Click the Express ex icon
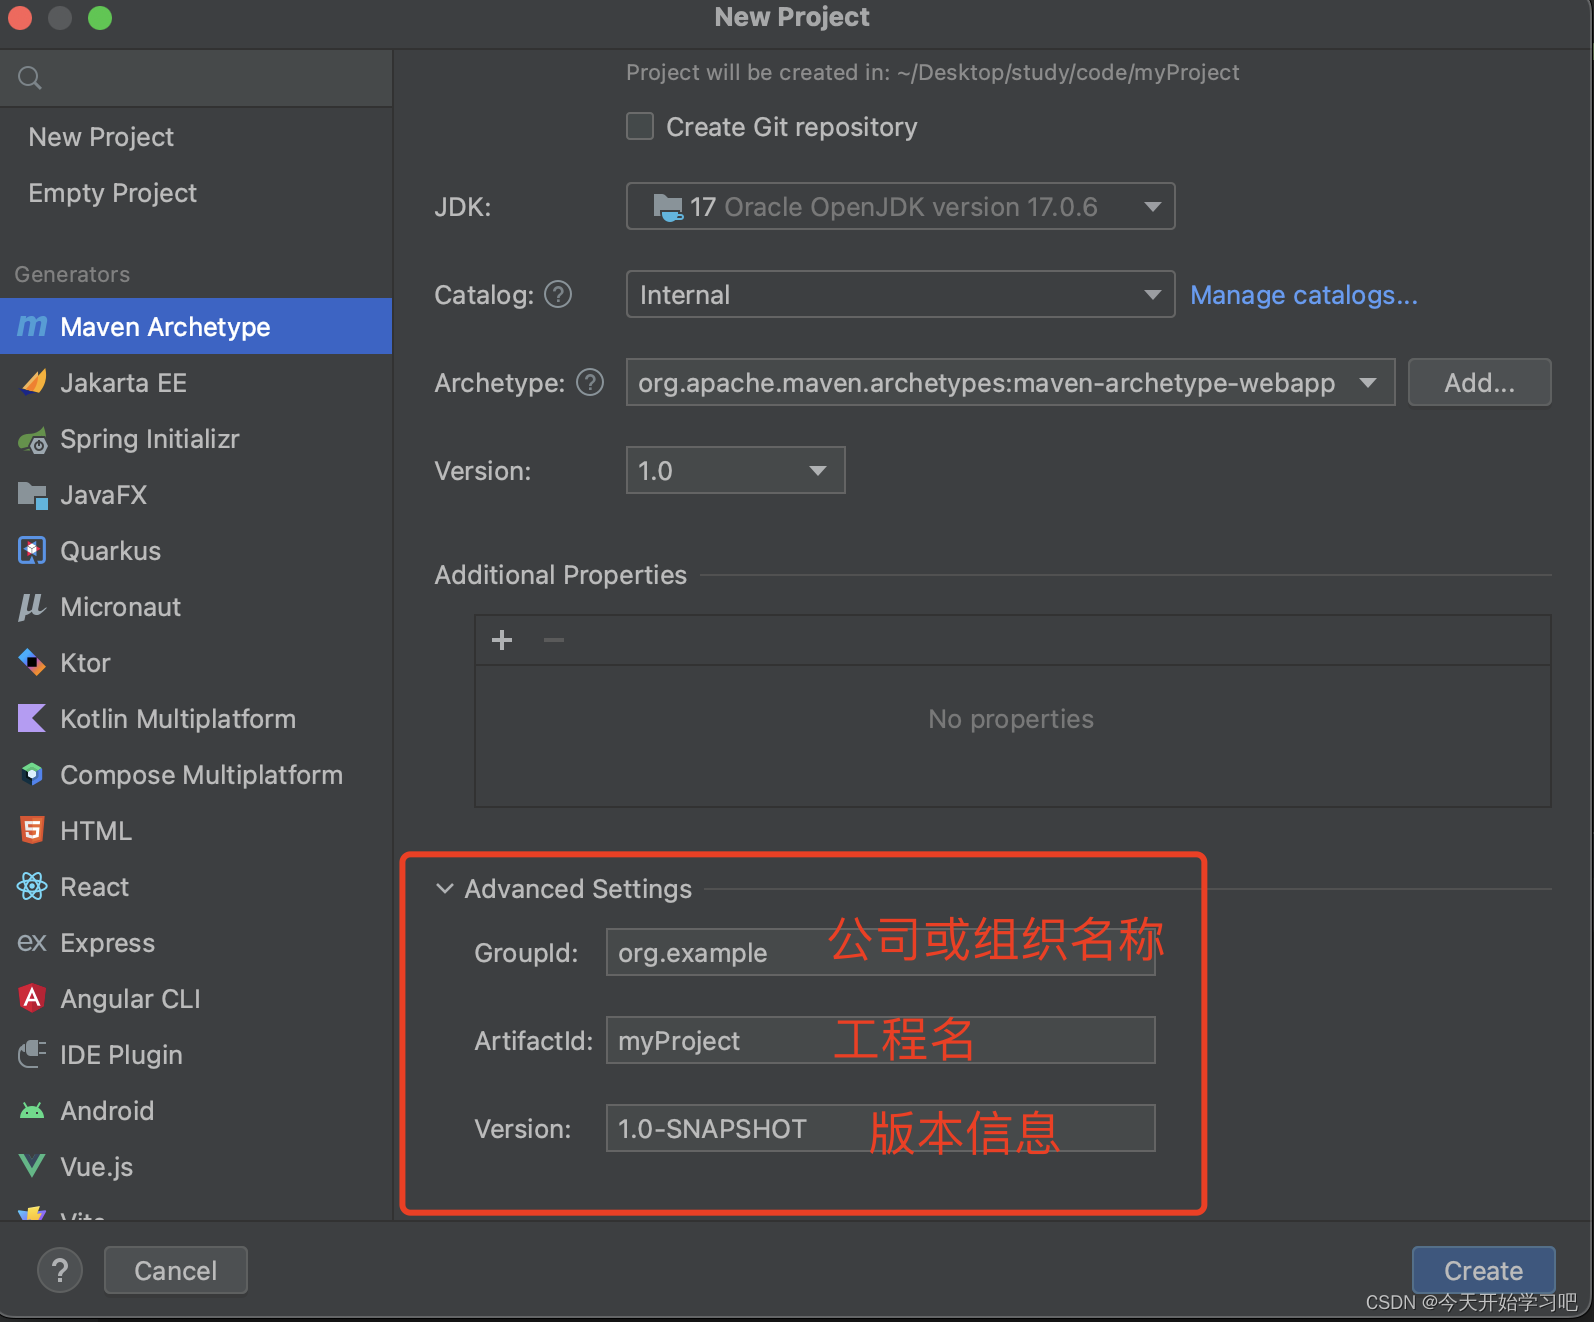1594x1322 pixels. pyautogui.click(x=32, y=943)
